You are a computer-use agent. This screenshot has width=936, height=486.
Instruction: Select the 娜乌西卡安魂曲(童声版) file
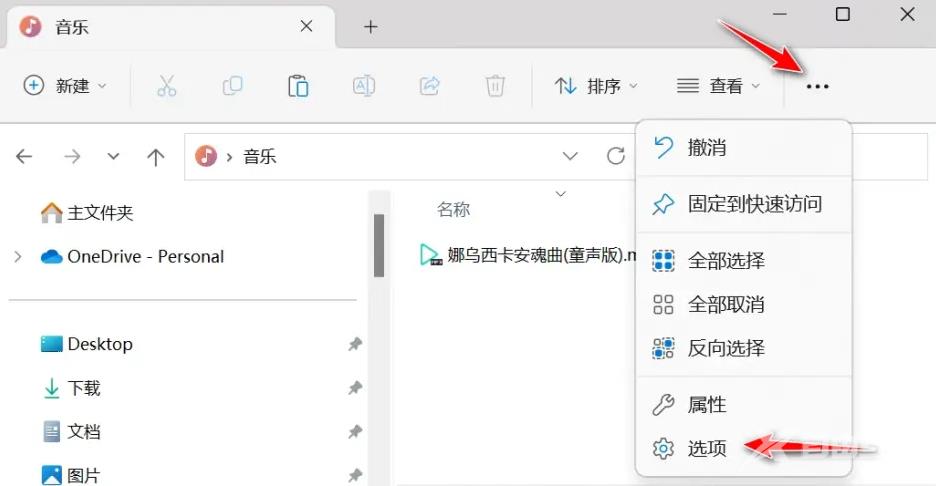pos(528,255)
